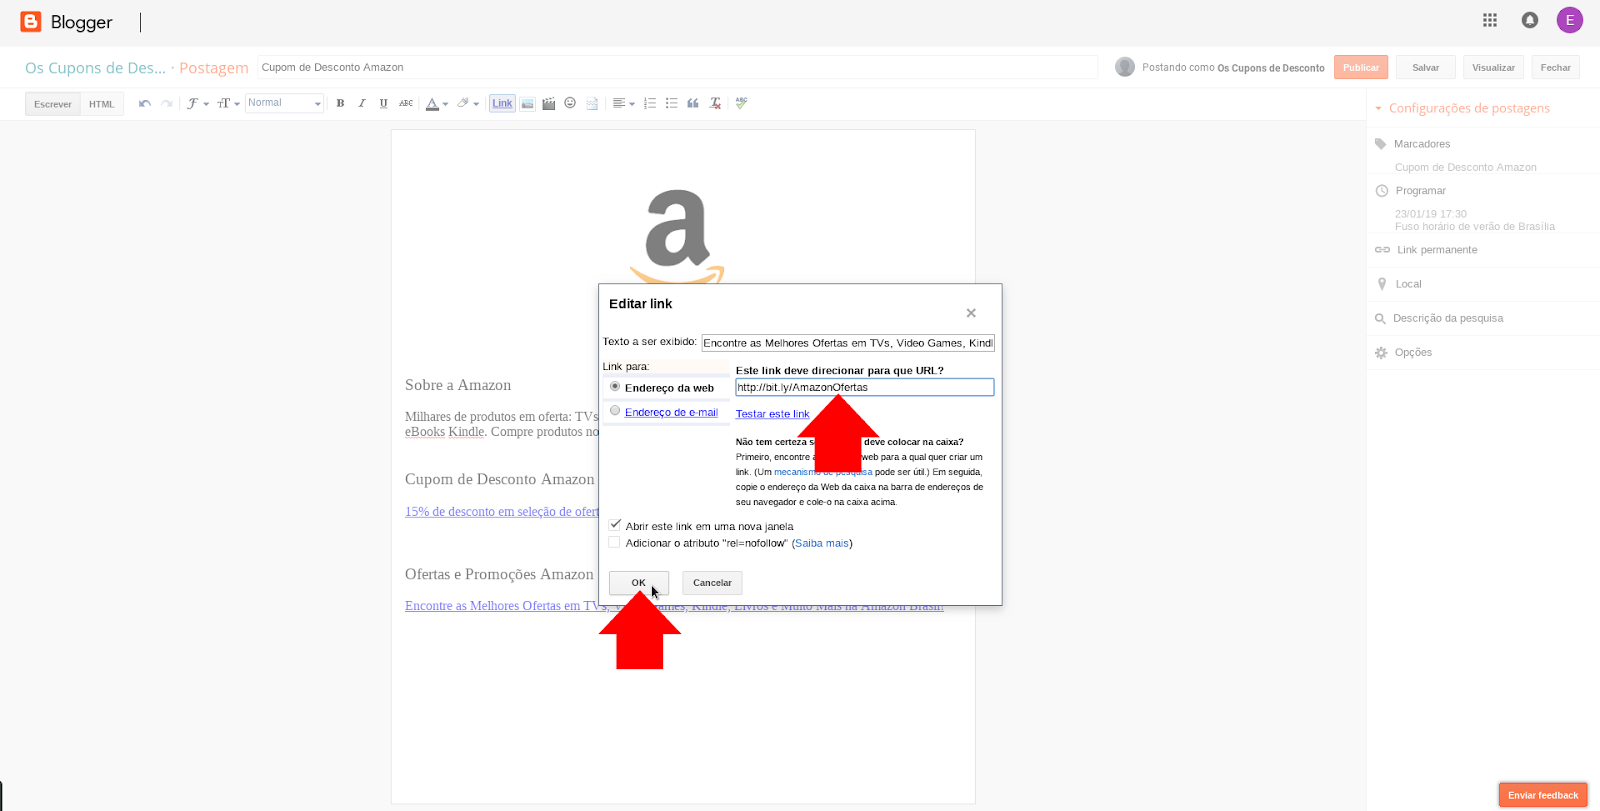Click the Fechar button
Viewport: 1600px width, 811px height.
pyautogui.click(x=1556, y=67)
